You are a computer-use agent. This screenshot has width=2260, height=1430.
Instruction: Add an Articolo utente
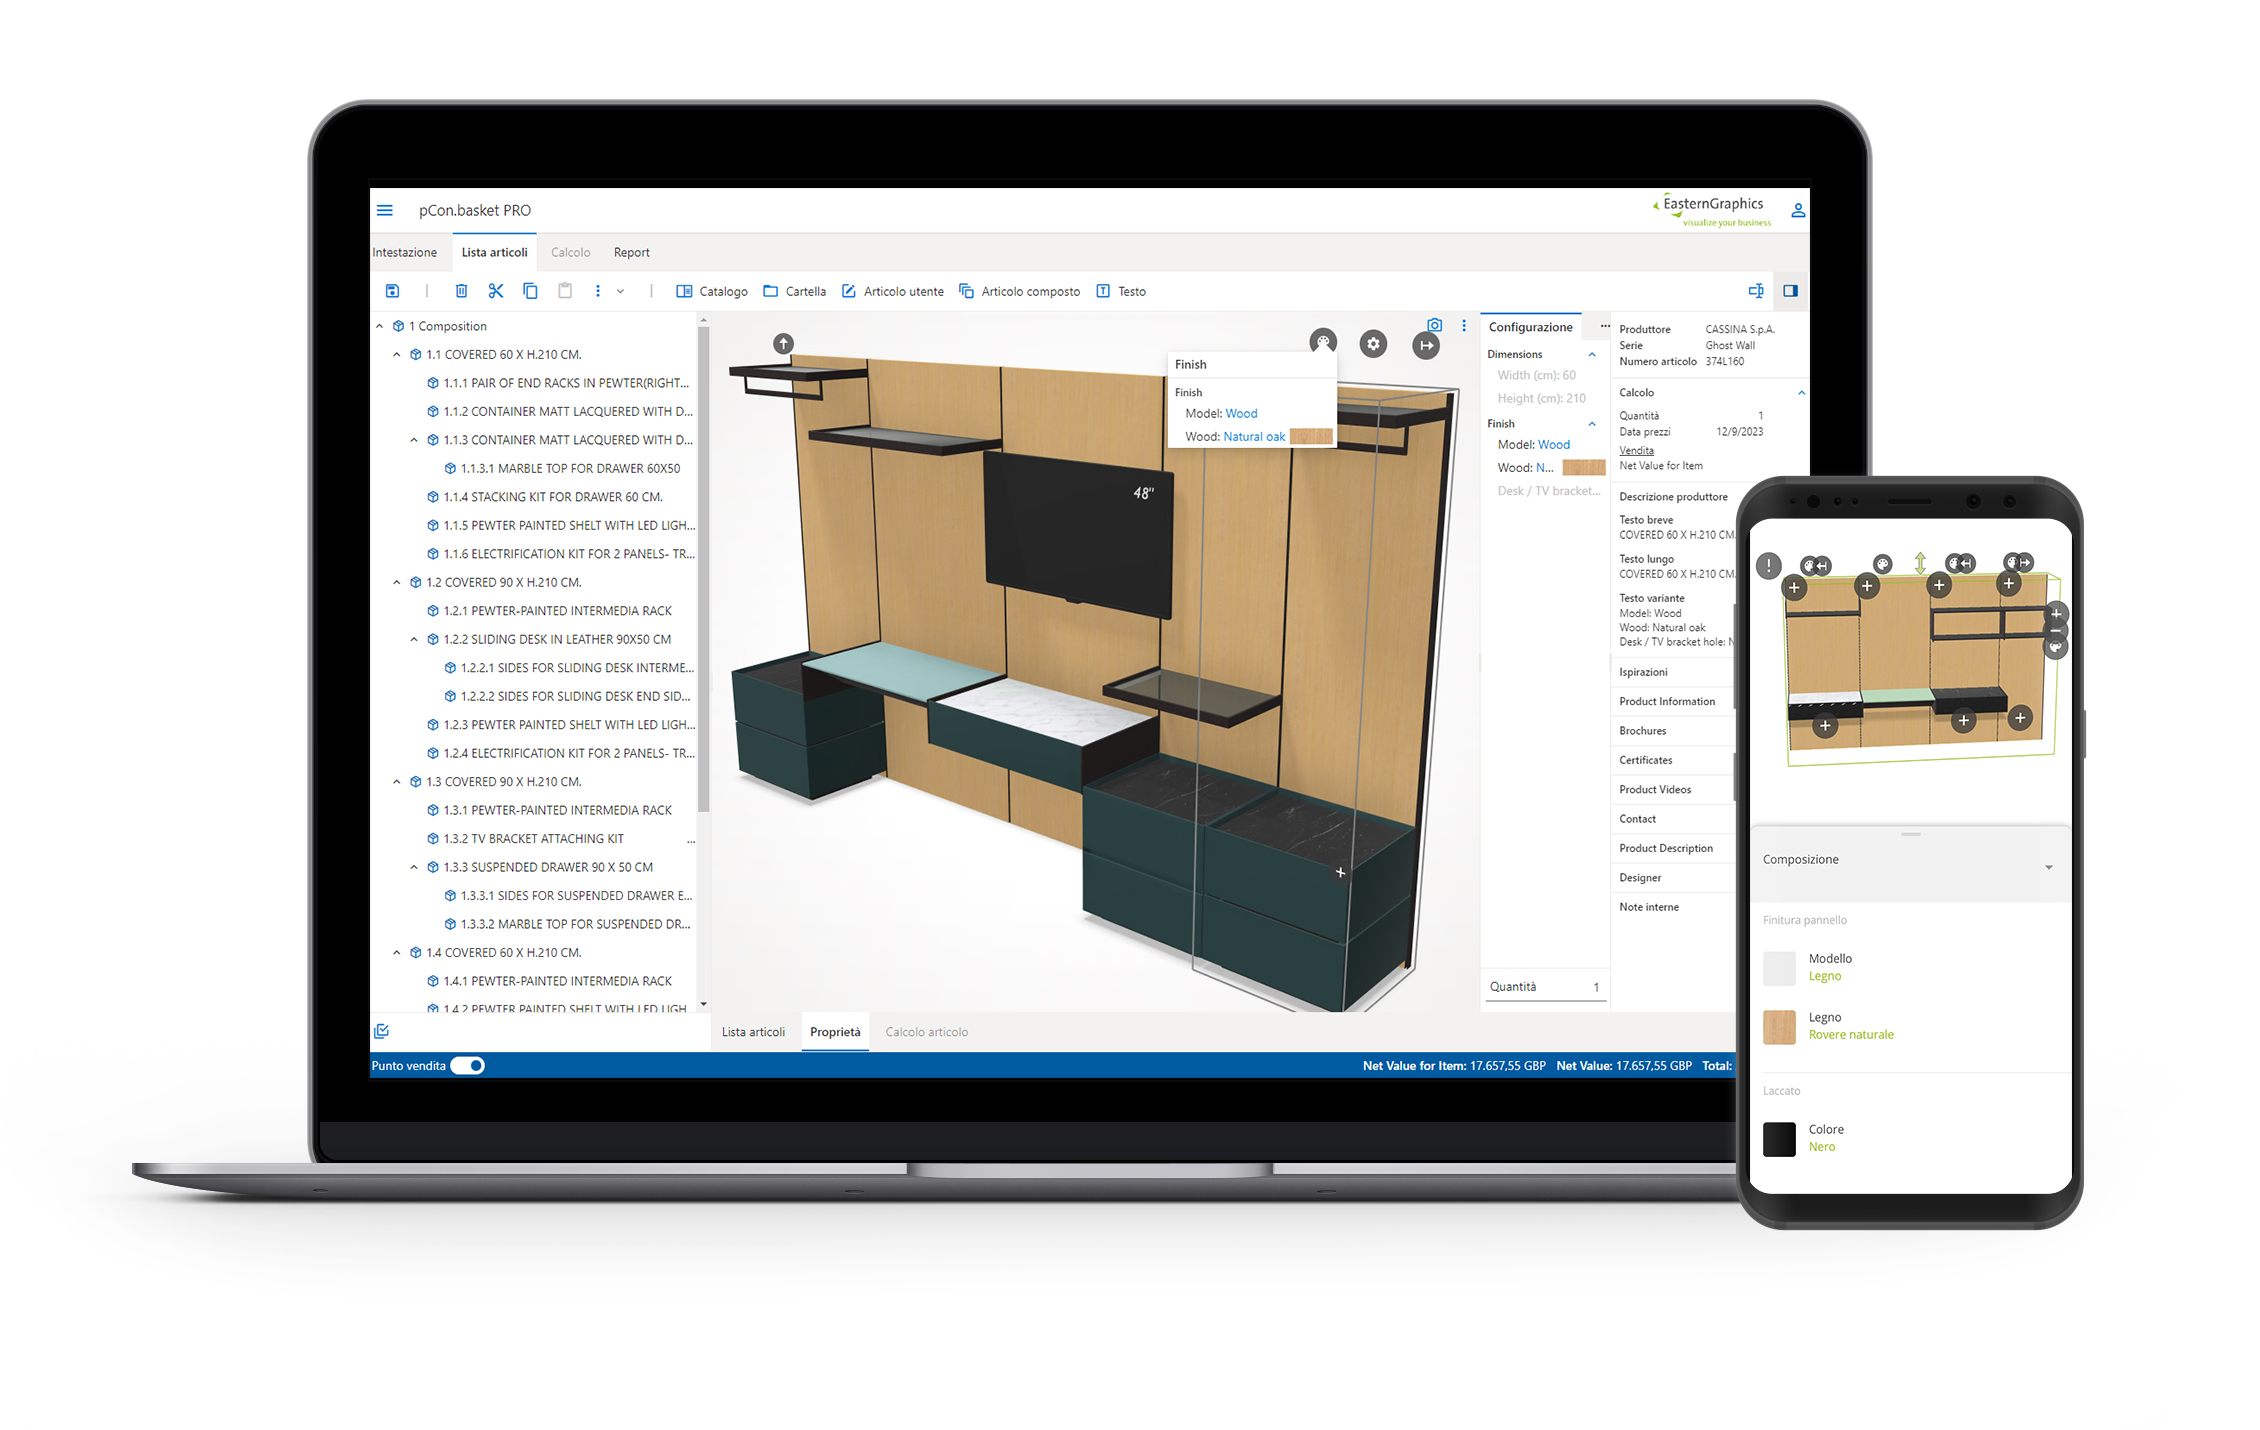pyautogui.click(x=892, y=291)
